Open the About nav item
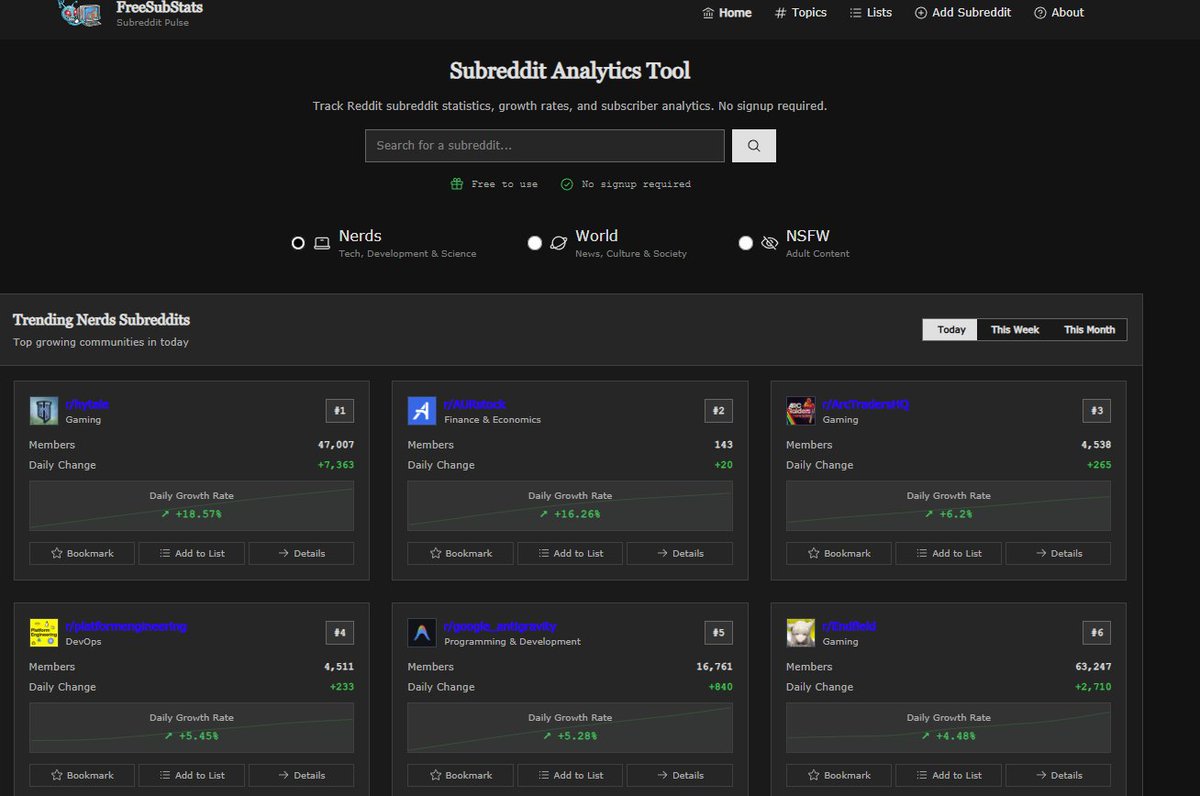1200x796 pixels. pos(1059,13)
